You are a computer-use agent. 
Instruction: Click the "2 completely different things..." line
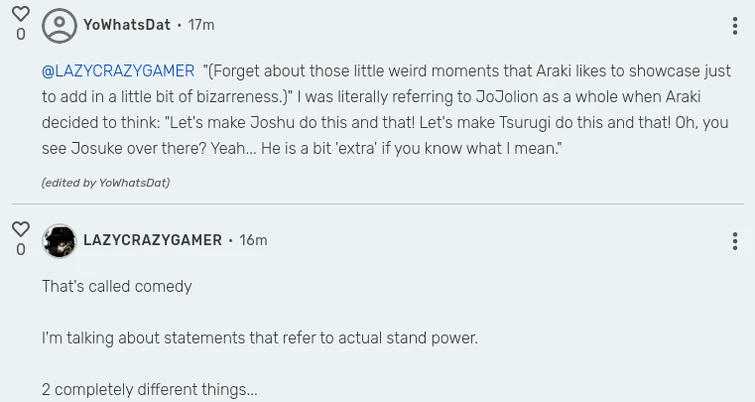pyautogui.click(x=150, y=389)
